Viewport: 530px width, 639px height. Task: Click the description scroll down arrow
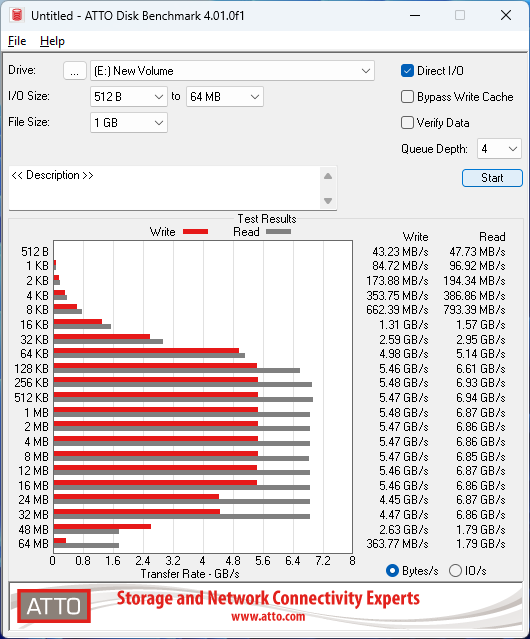328,201
